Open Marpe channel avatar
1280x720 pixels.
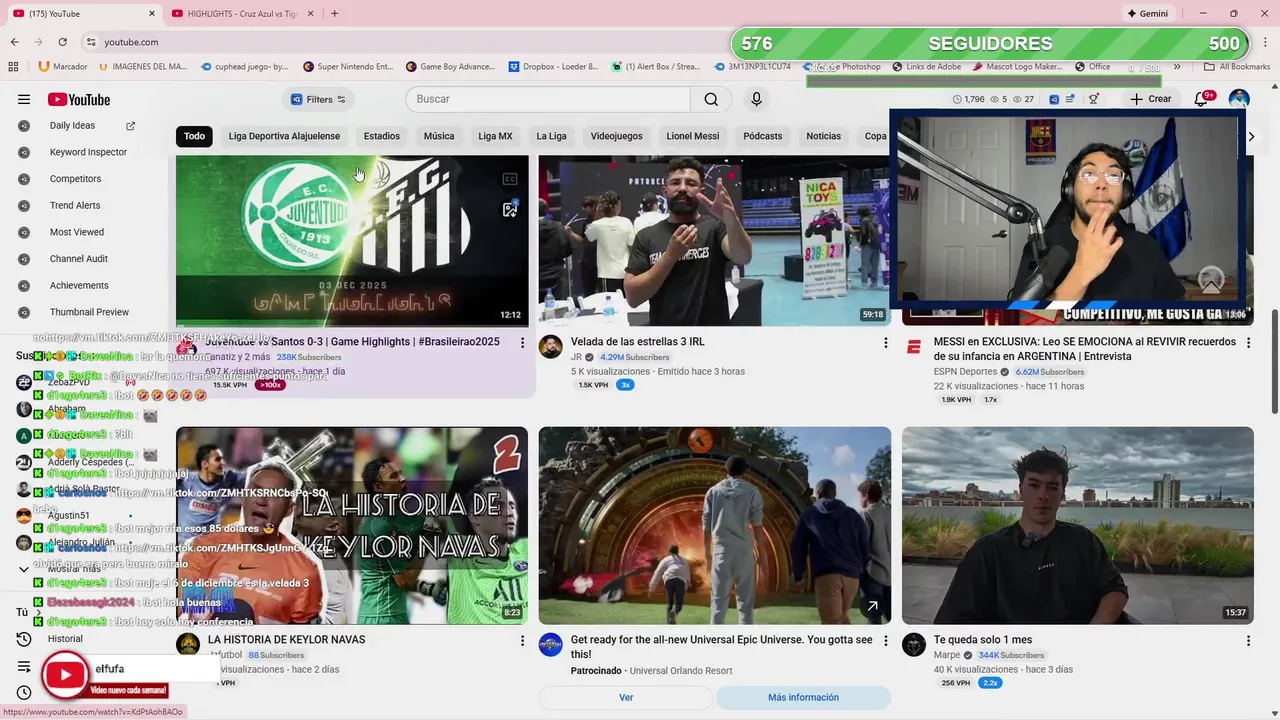pos(913,645)
